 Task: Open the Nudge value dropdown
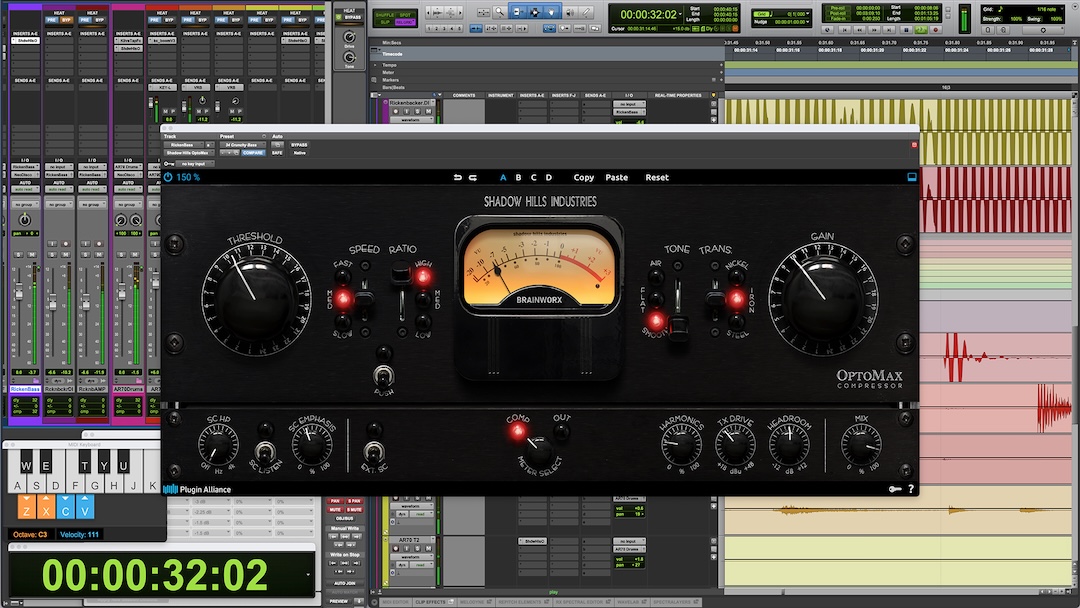point(807,20)
